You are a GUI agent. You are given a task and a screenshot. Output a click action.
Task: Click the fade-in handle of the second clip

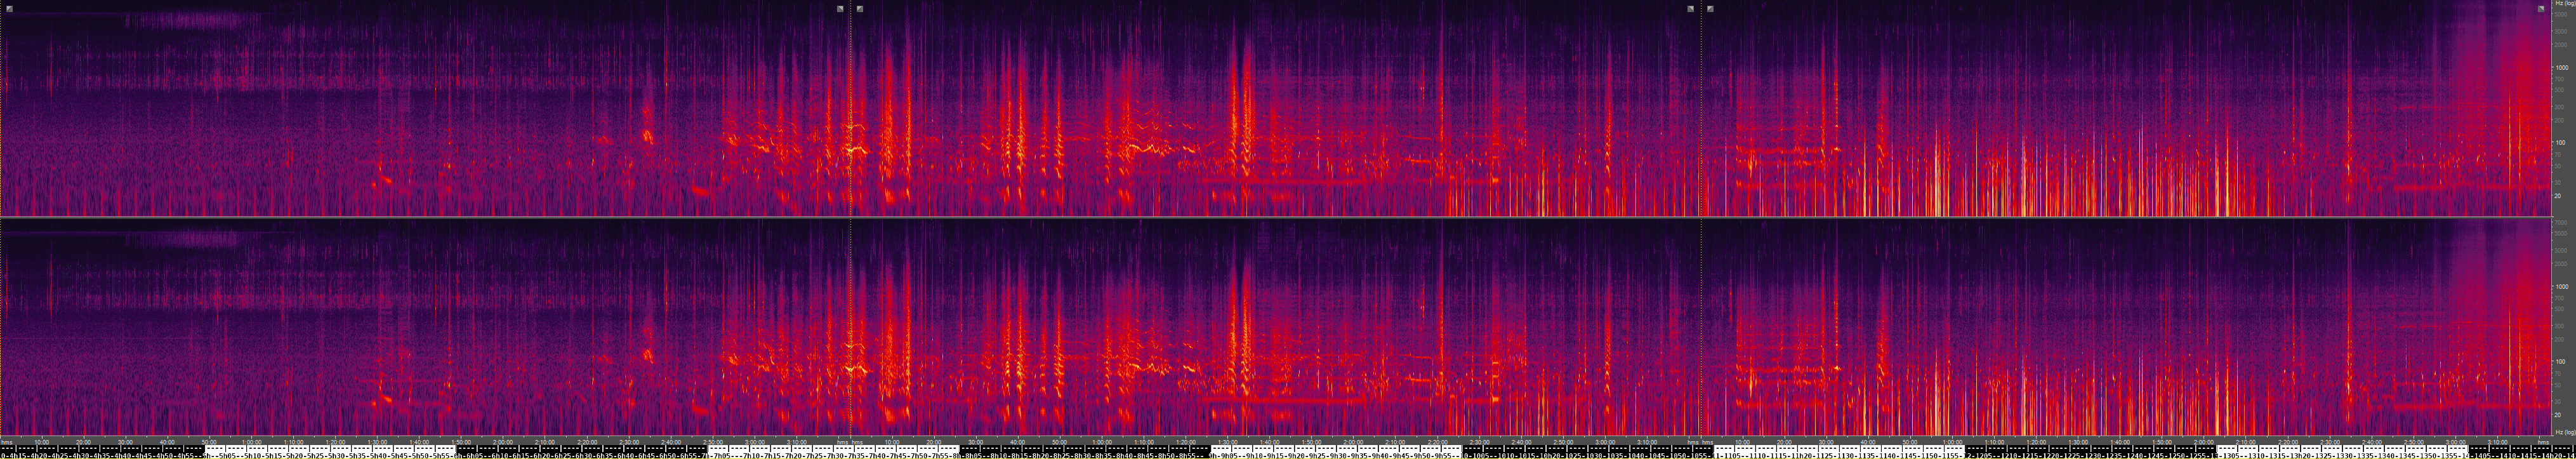860,8
